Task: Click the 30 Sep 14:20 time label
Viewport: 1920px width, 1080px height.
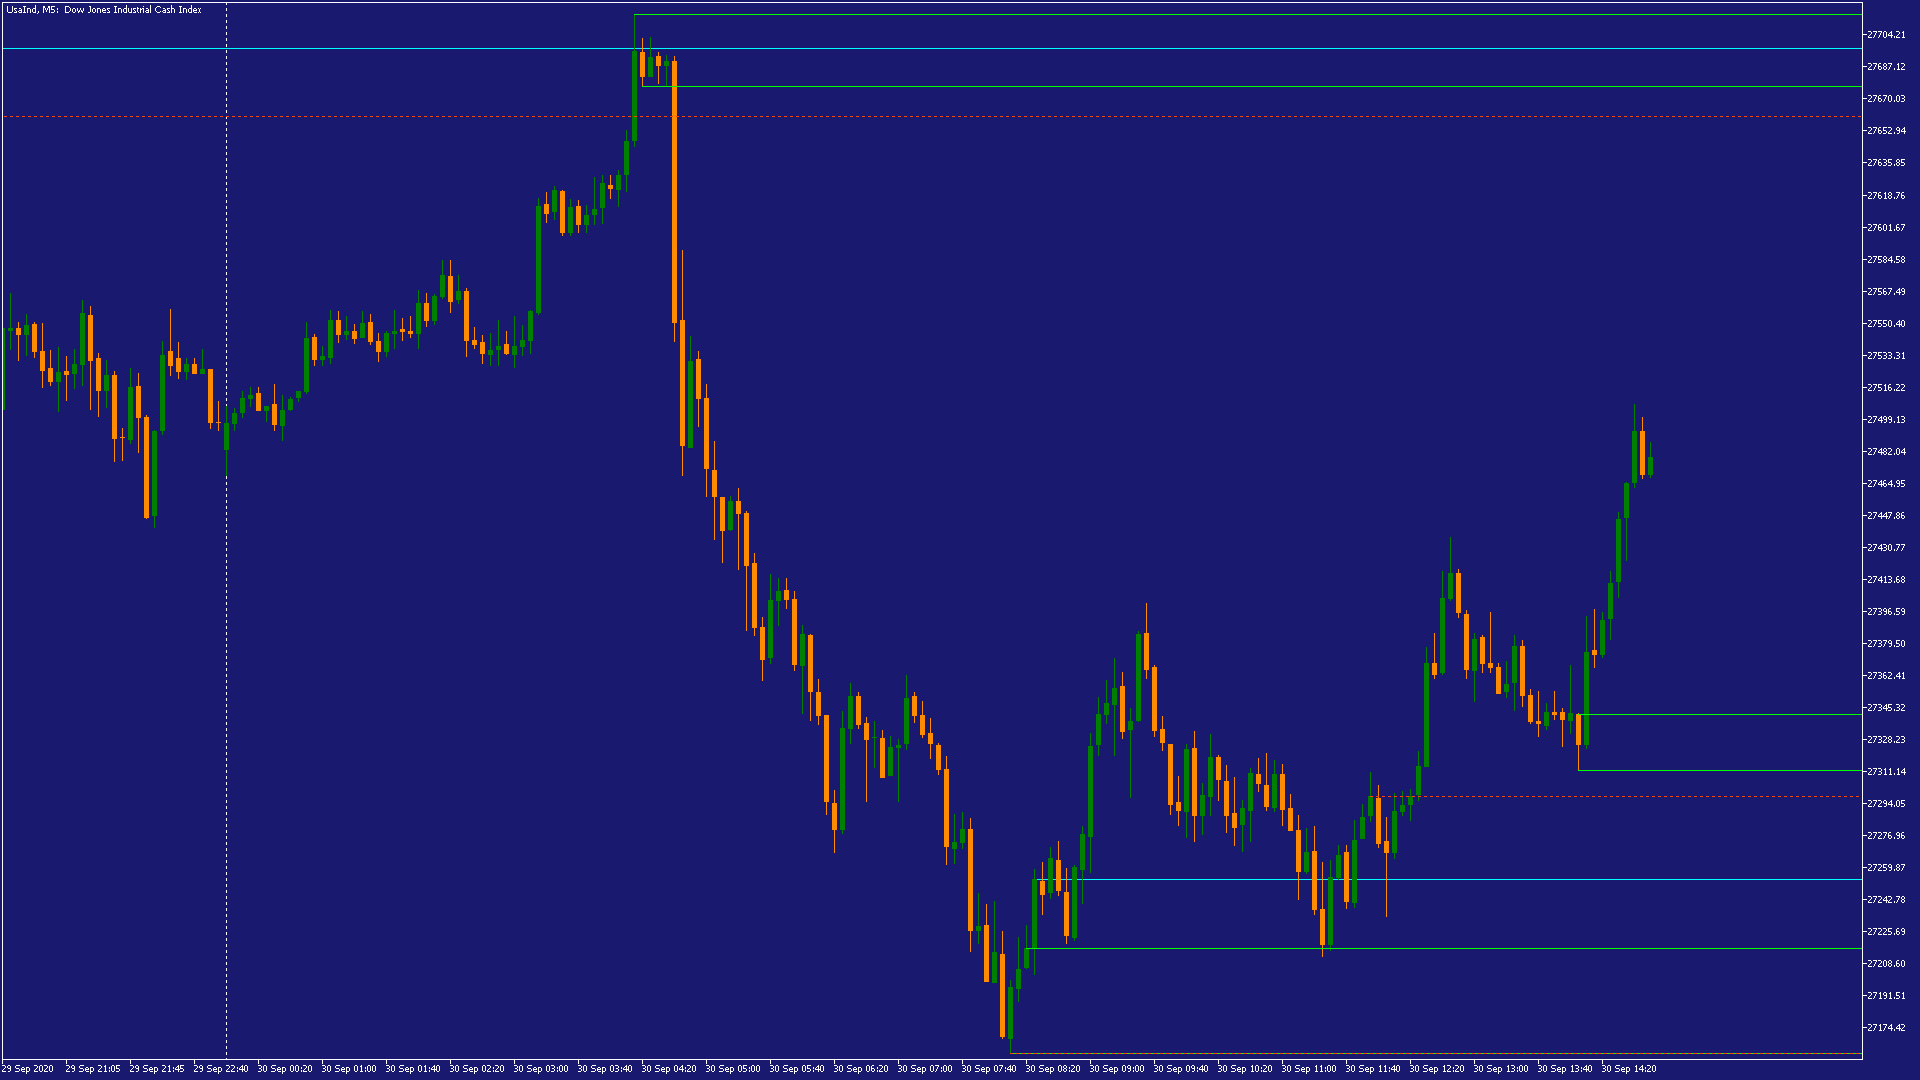Action: (1629, 1069)
